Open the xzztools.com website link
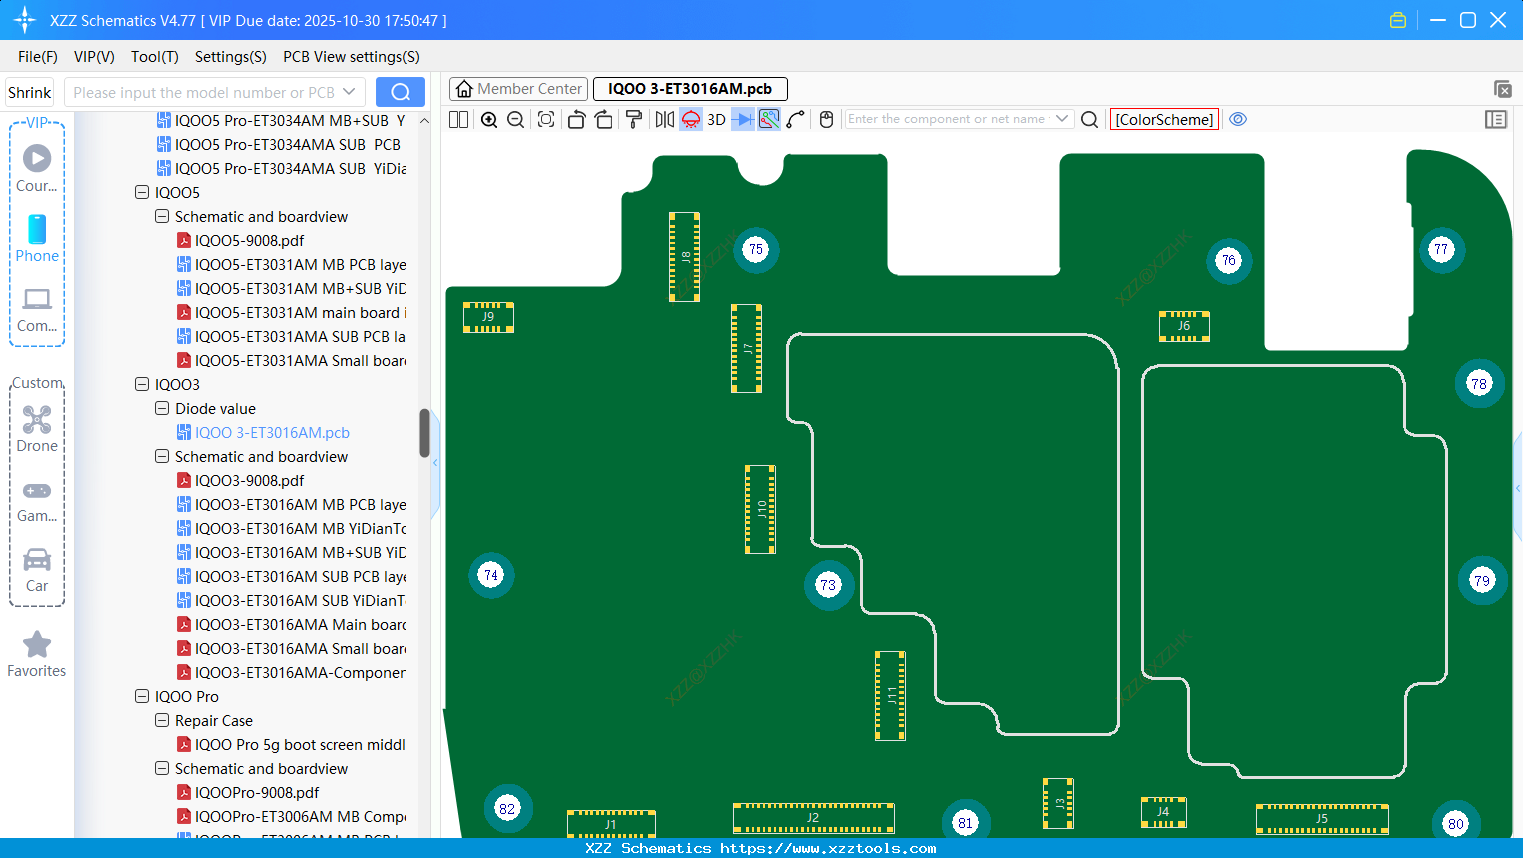The width and height of the screenshot is (1523, 858). point(828,848)
